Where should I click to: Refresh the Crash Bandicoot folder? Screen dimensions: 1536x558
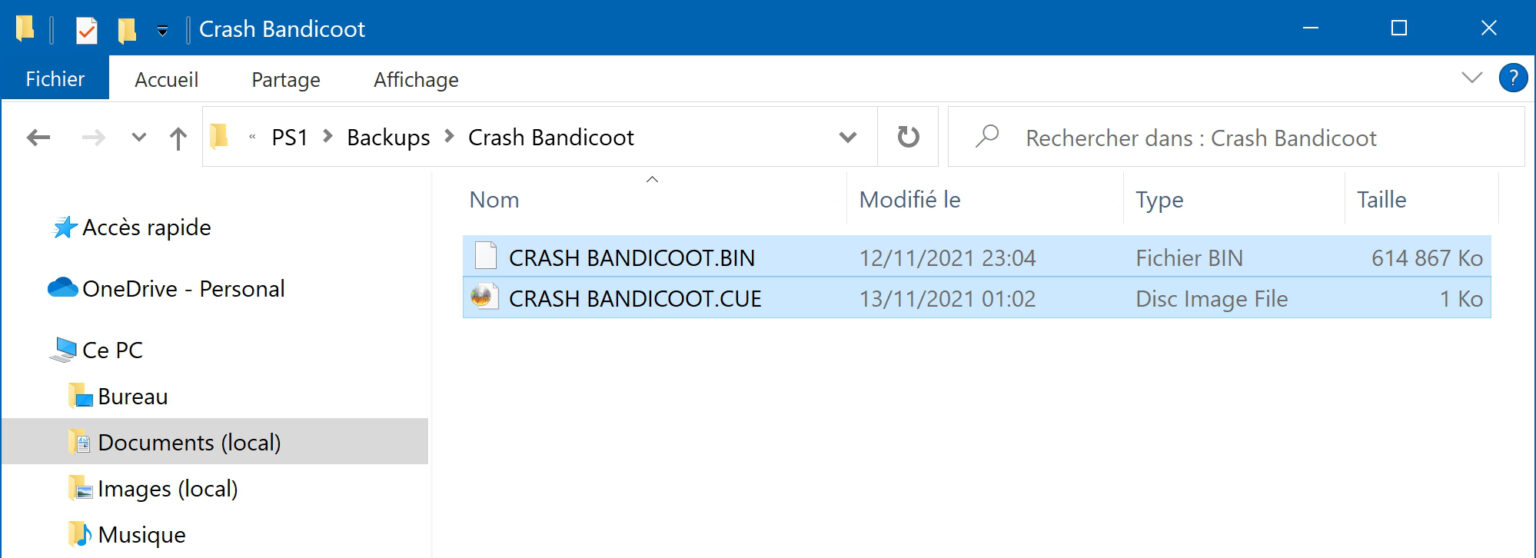[x=908, y=137]
